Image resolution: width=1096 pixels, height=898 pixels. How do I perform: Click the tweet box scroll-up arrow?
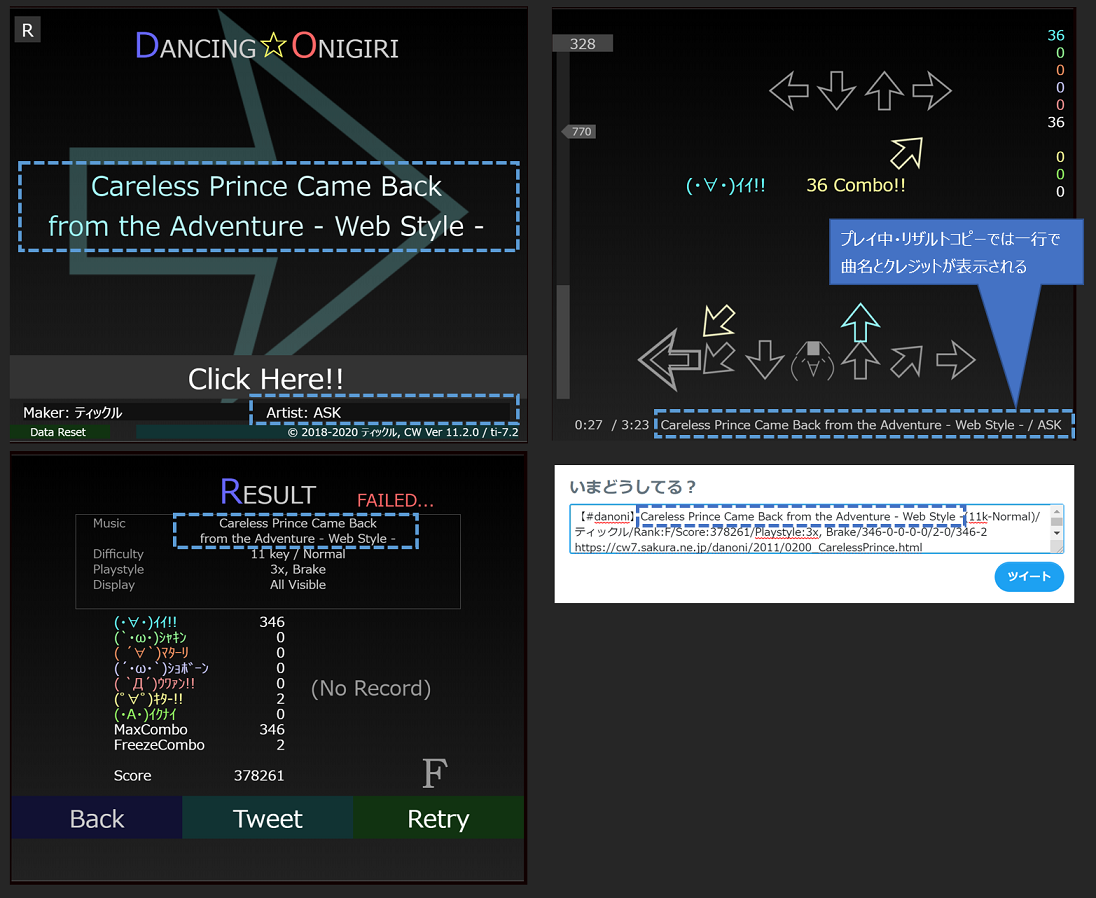coord(1057,512)
